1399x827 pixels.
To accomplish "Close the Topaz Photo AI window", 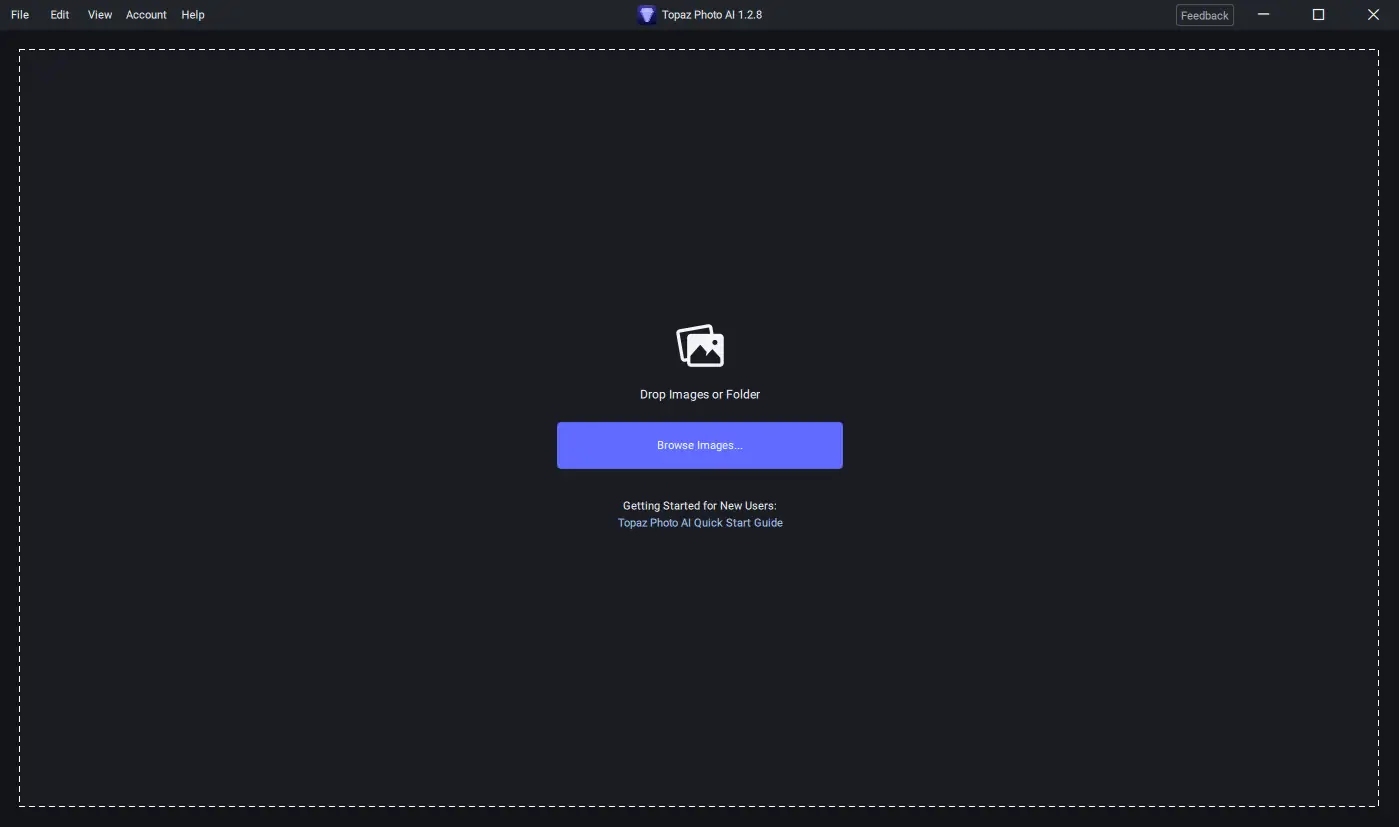I will [x=1373, y=15].
